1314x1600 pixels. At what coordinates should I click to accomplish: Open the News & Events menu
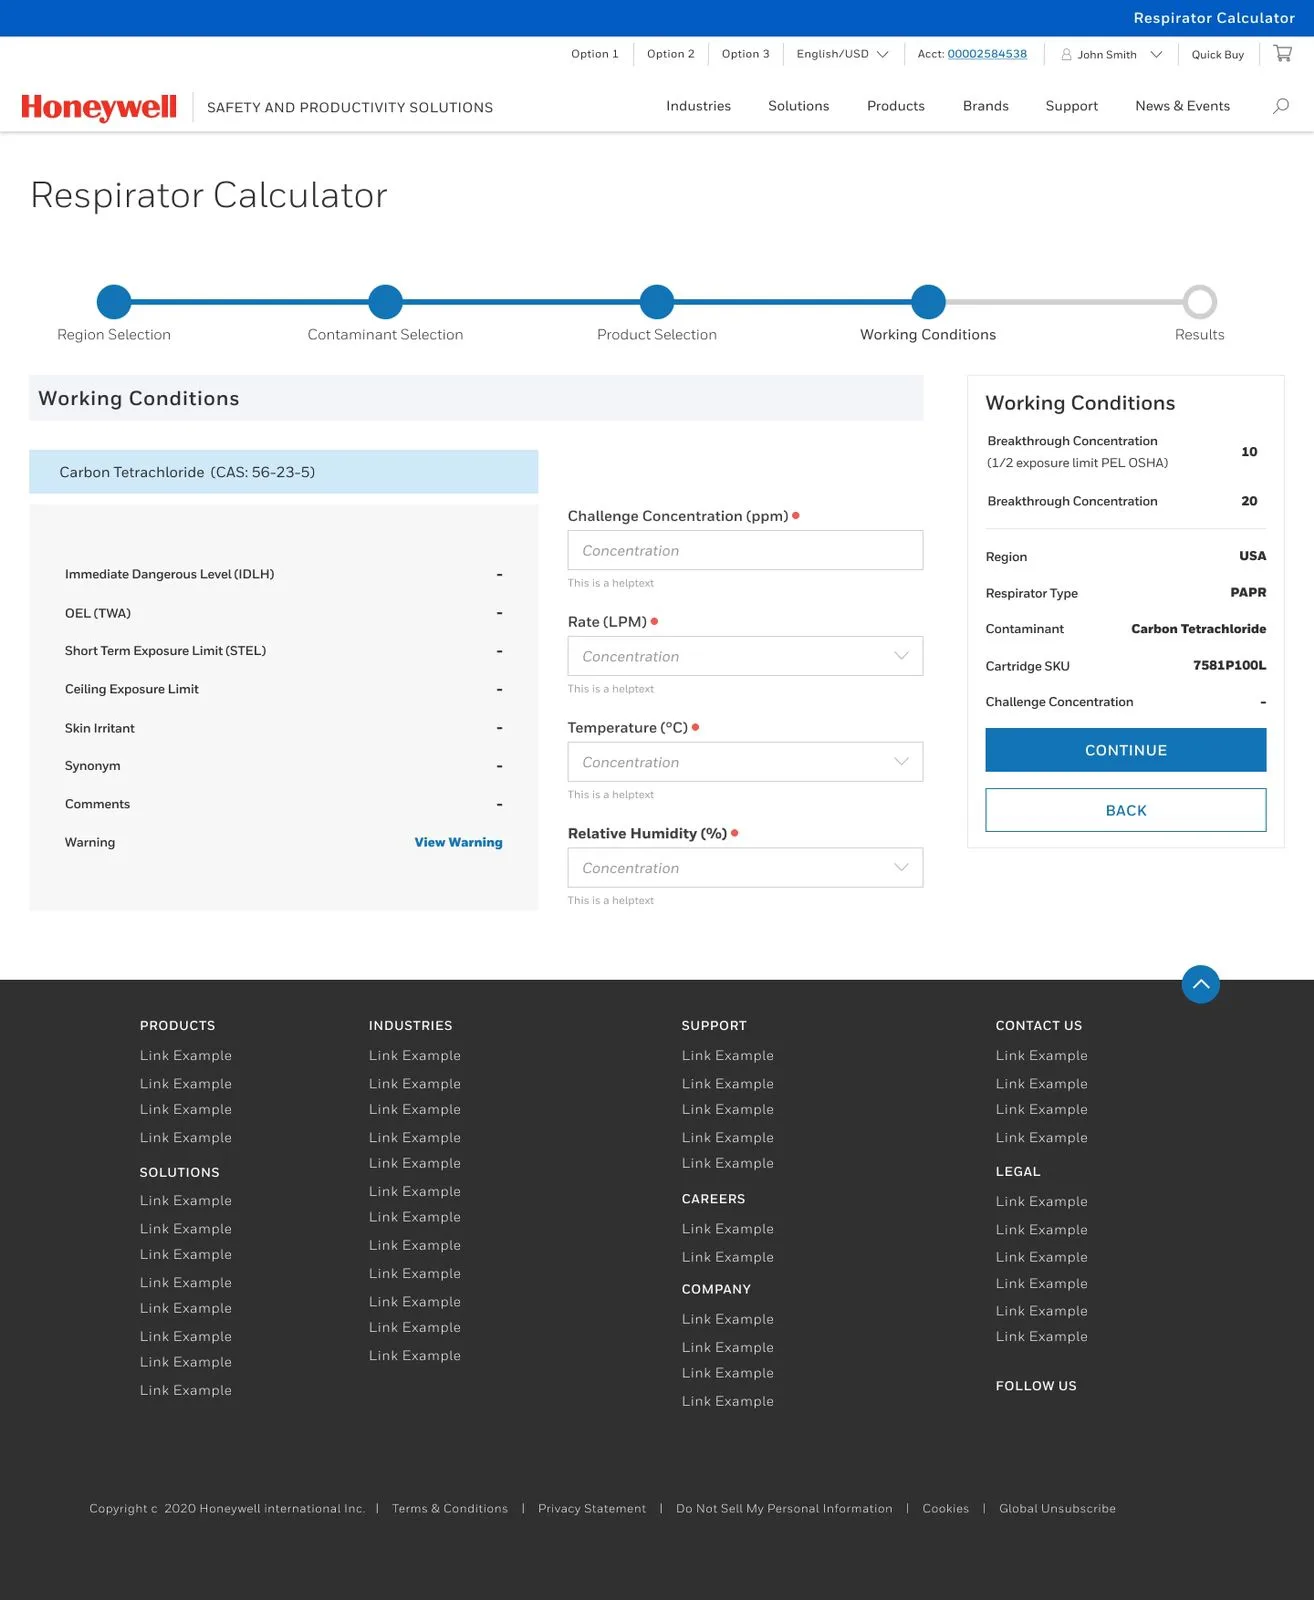pyautogui.click(x=1182, y=106)
